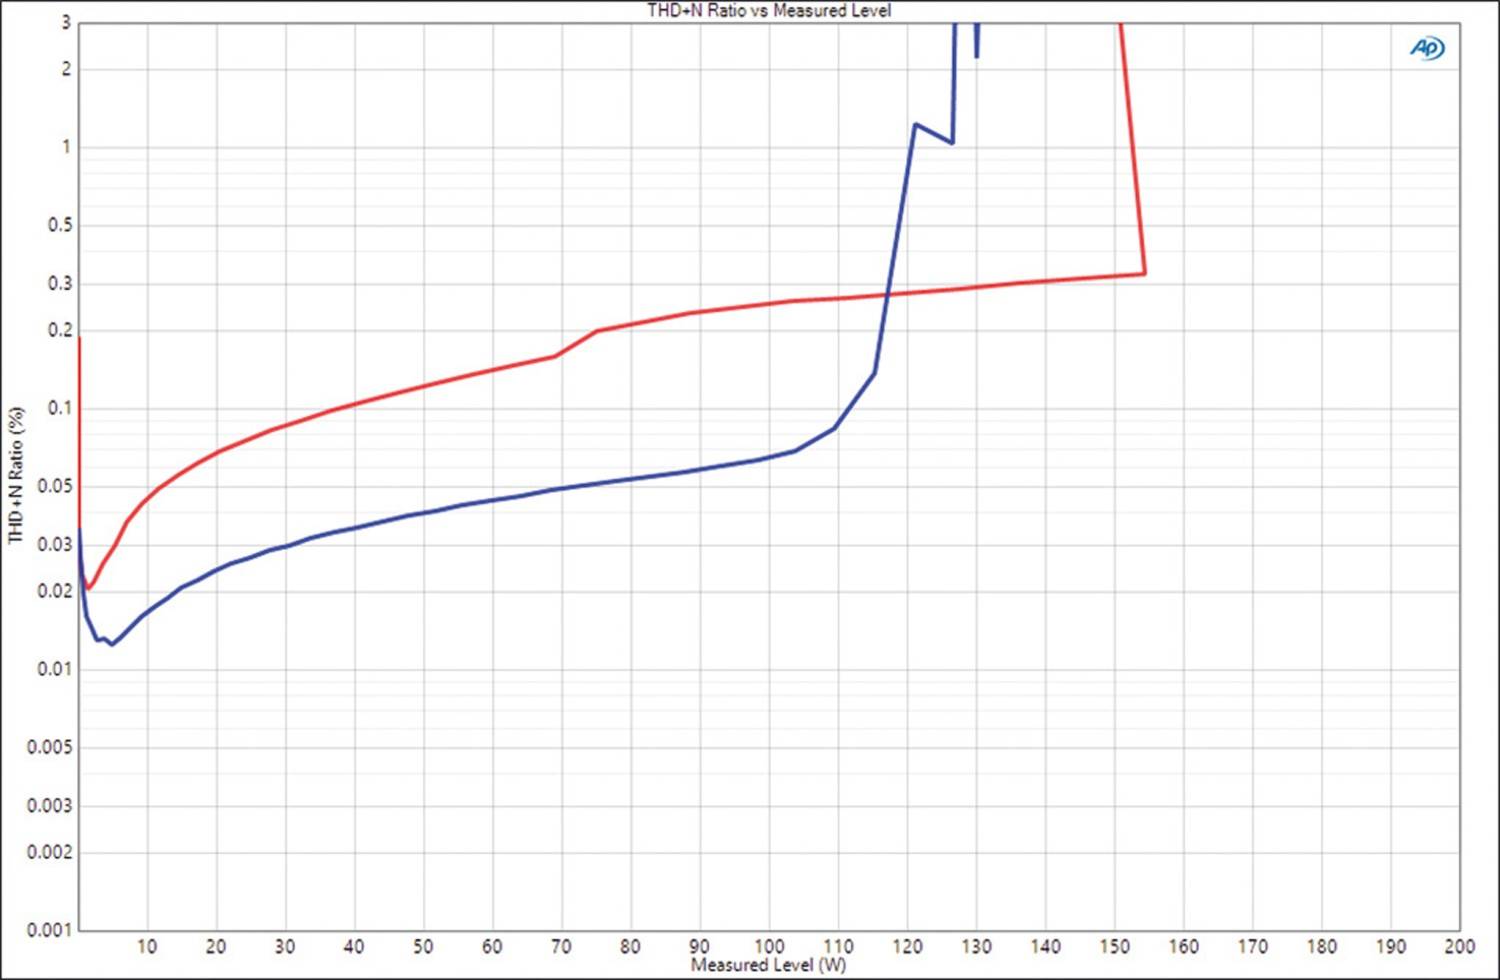
Task: Click the X-axis tick label 30
Action: click(285, 946)
